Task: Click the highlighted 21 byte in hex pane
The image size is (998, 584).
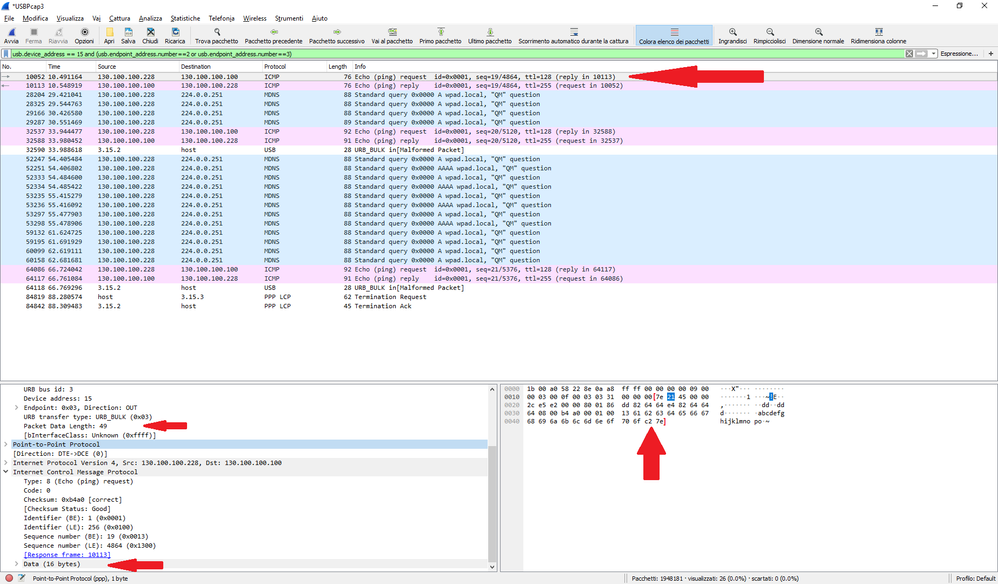Action: pyautogui.click(x=671, y=397)
